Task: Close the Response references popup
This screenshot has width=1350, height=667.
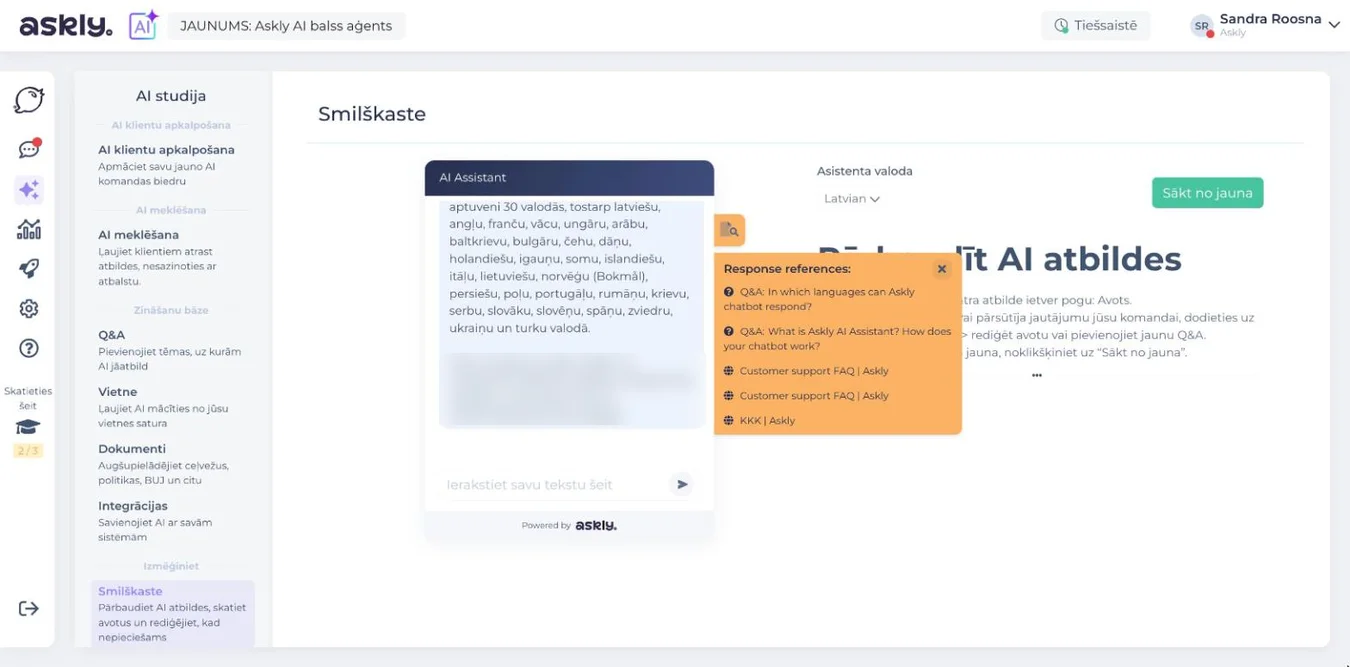Action: pyautogui.click(x=941, y=269)
